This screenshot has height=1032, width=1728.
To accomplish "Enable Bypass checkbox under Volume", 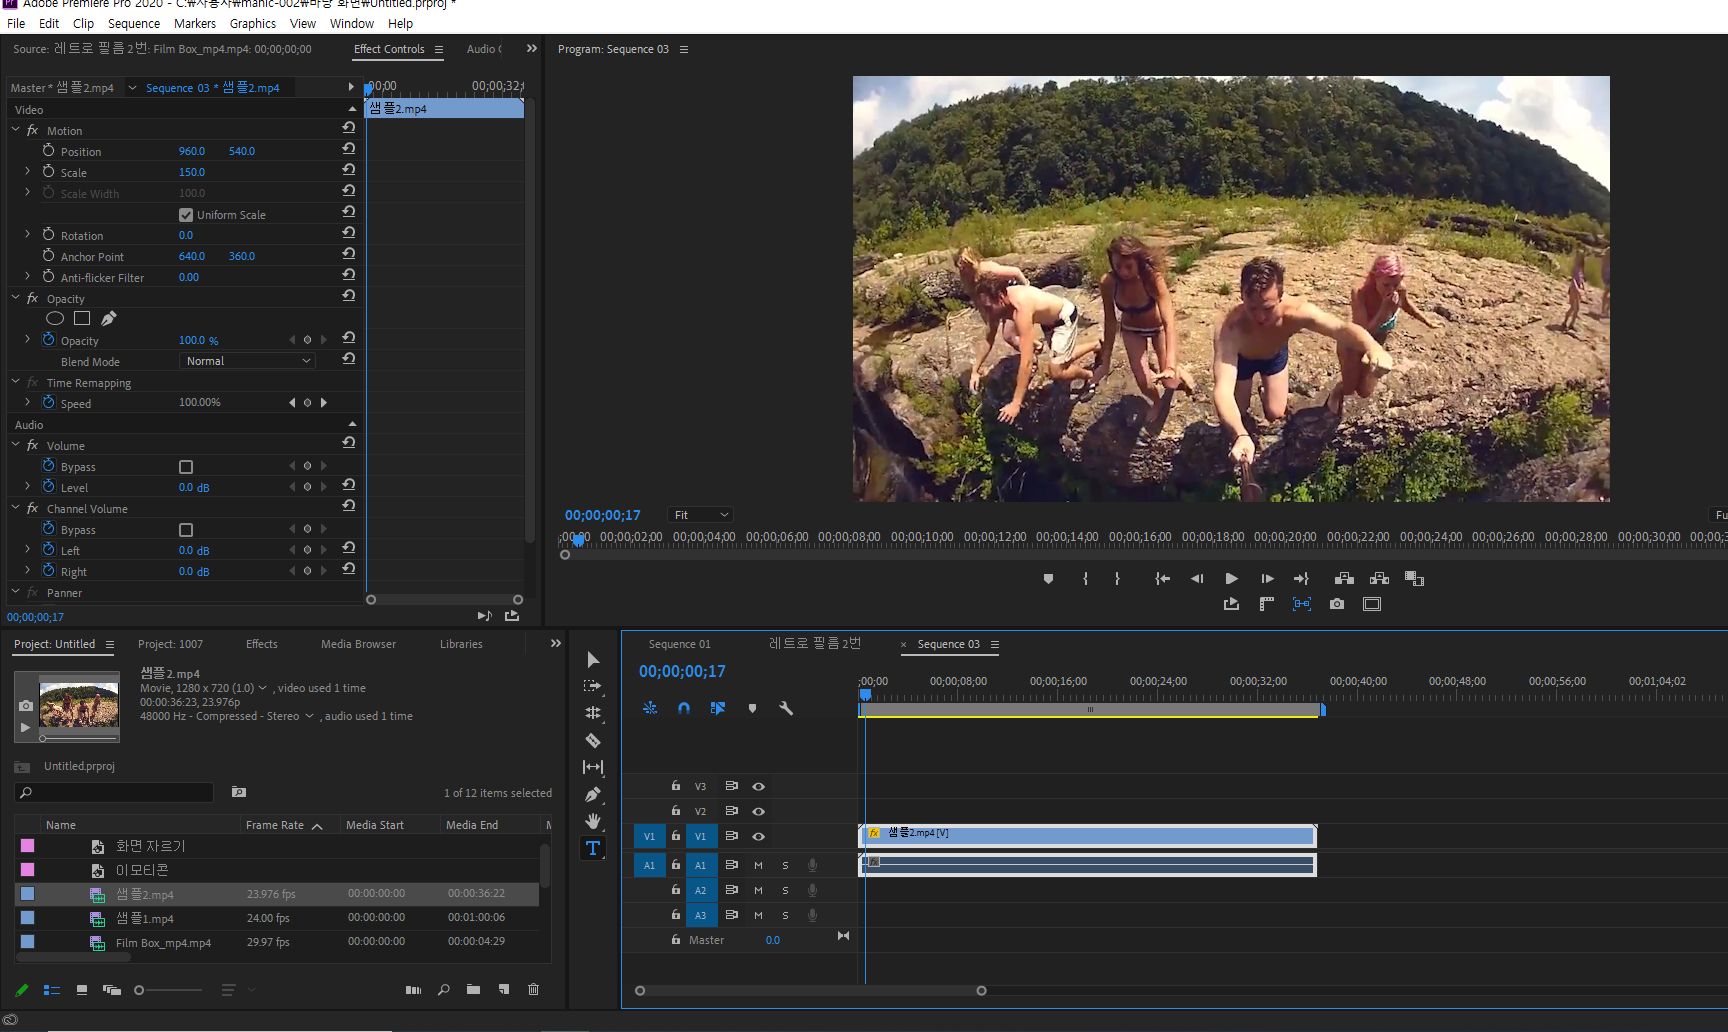I will [x=186, y=467].
